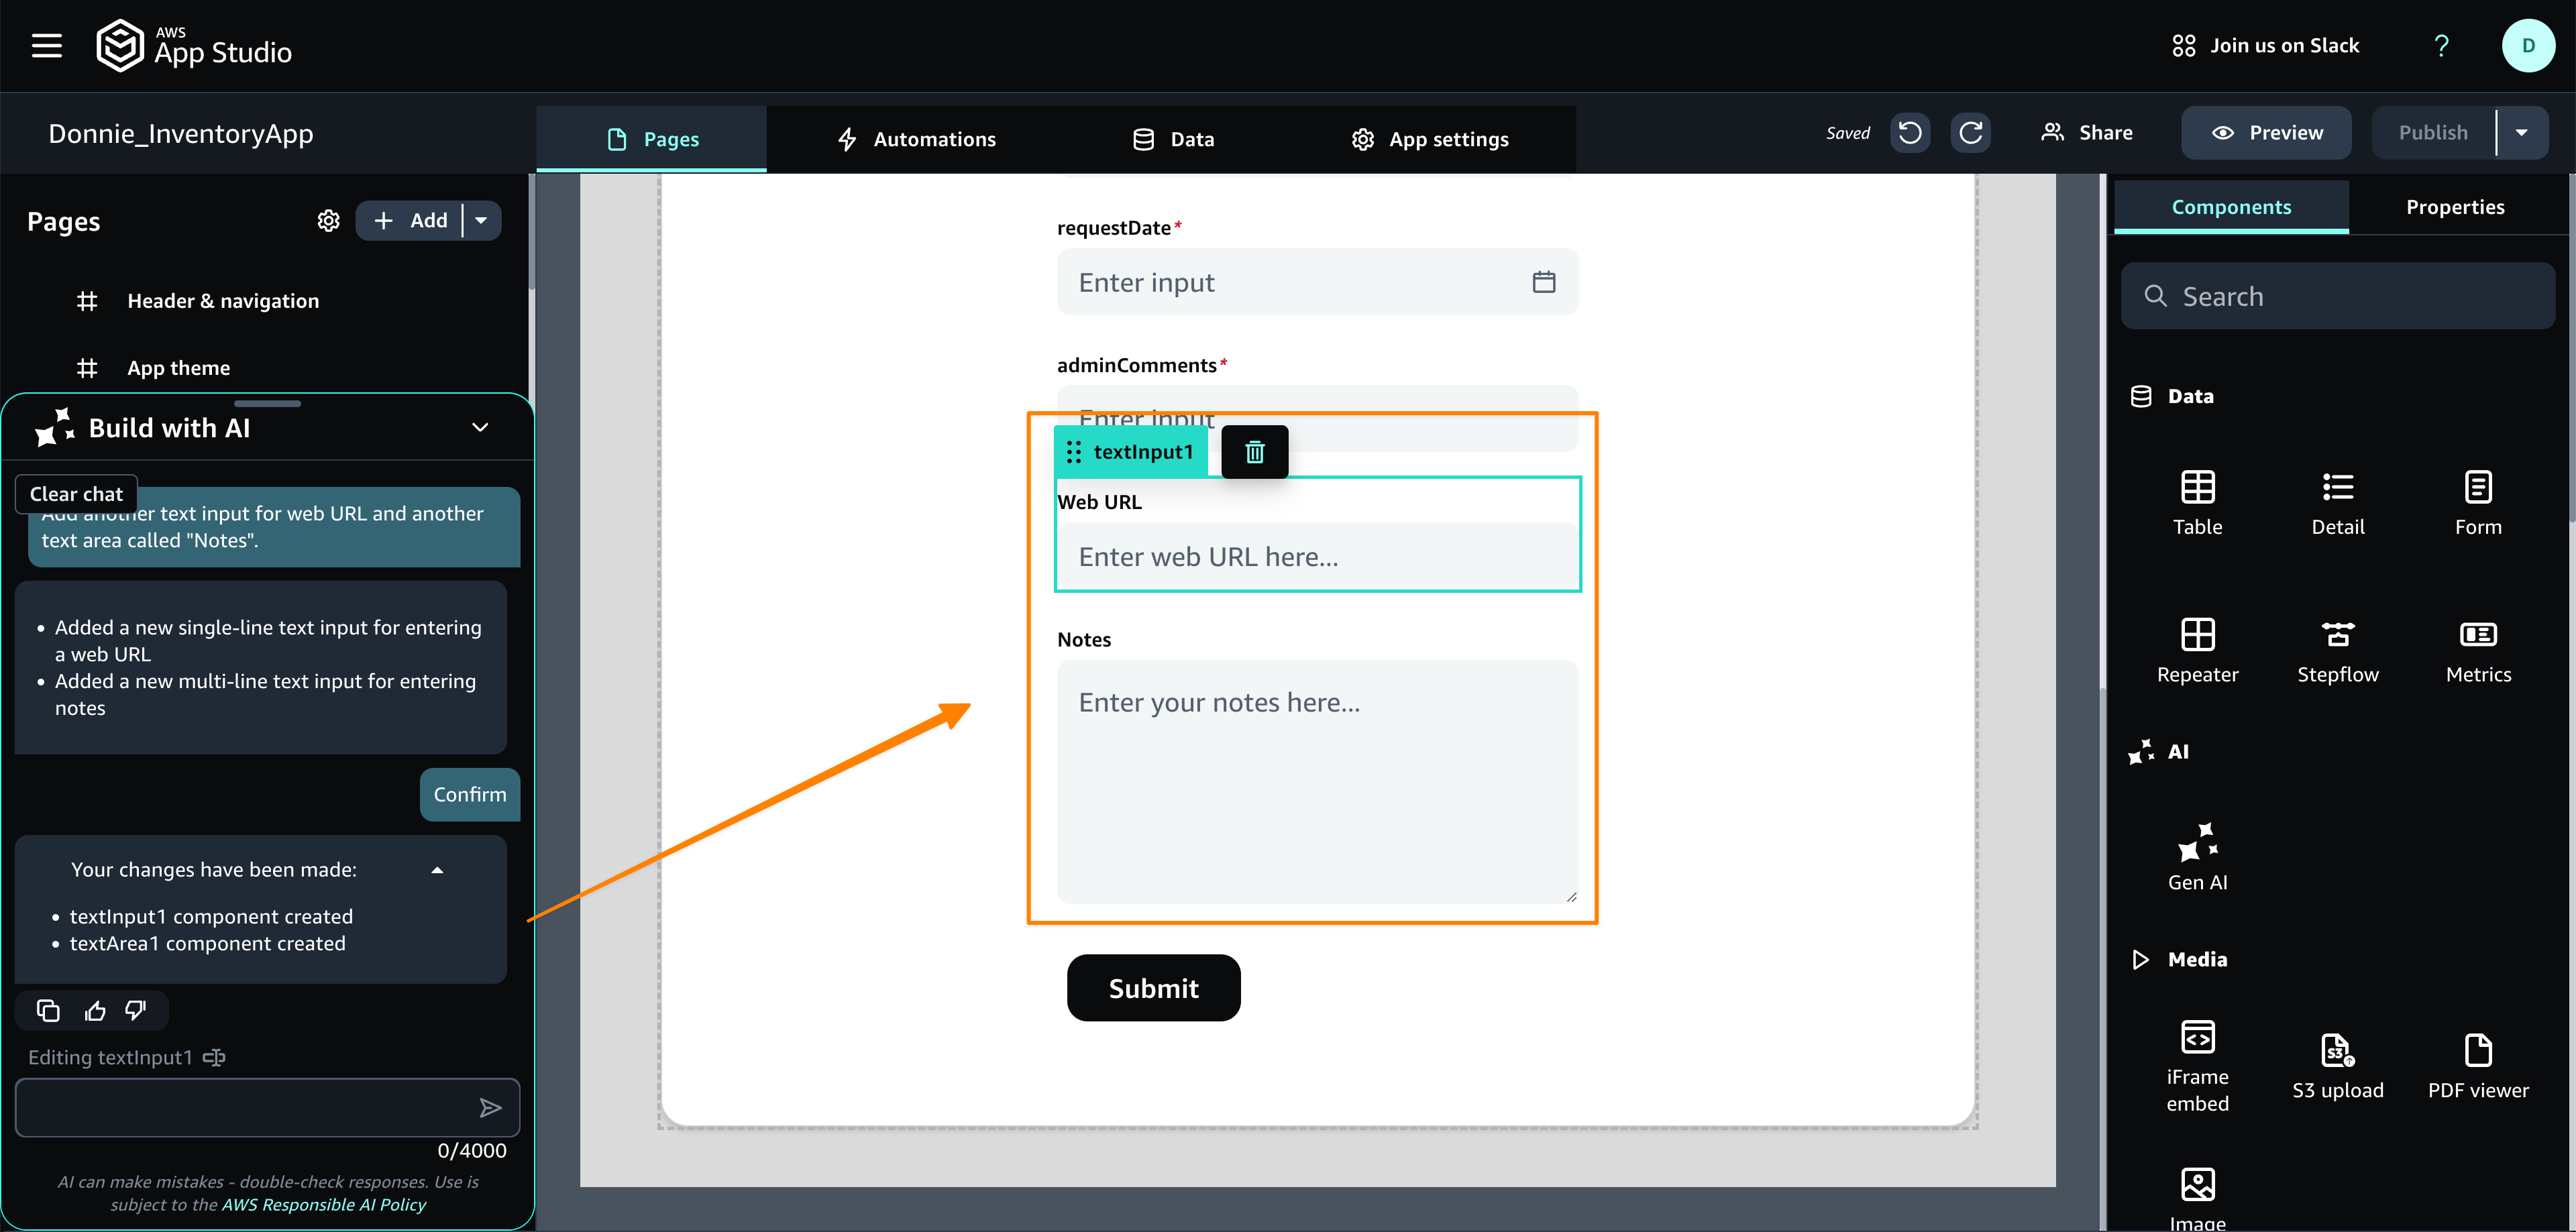Expand the Publish dropdown arrow
Screen dimensions: 2576x1232
2521,133
